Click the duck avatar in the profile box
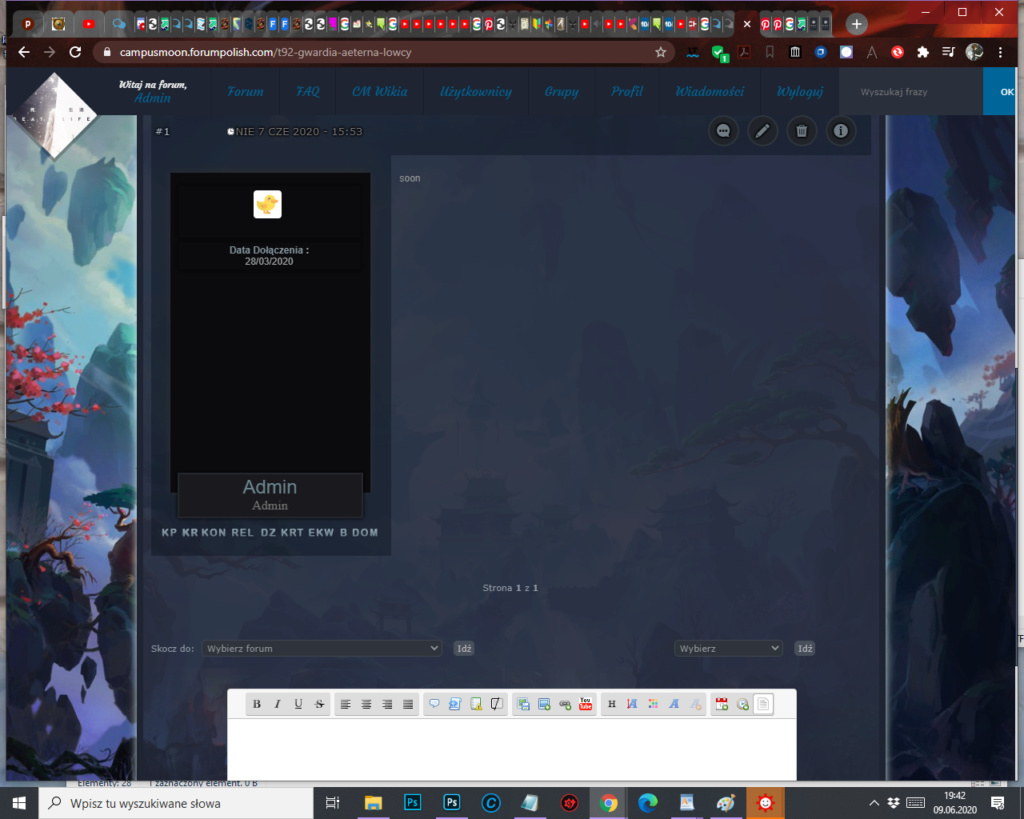The width and height of the screenshot is (1024, 819). (267, 204)
